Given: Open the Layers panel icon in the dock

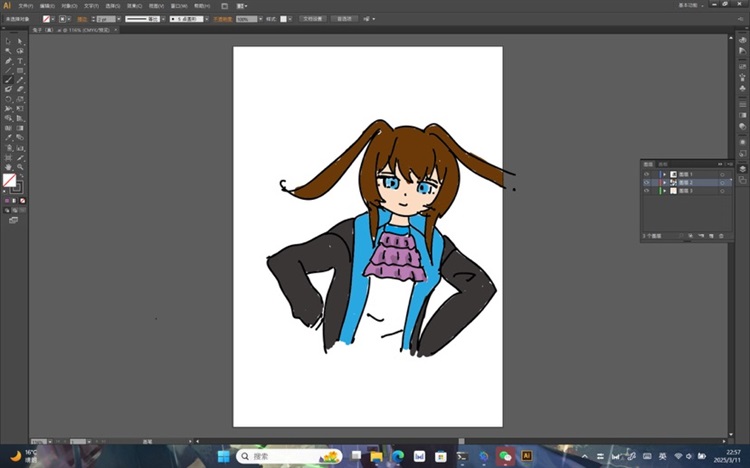Looking at the screenshot, I should (x=742, y=169).
